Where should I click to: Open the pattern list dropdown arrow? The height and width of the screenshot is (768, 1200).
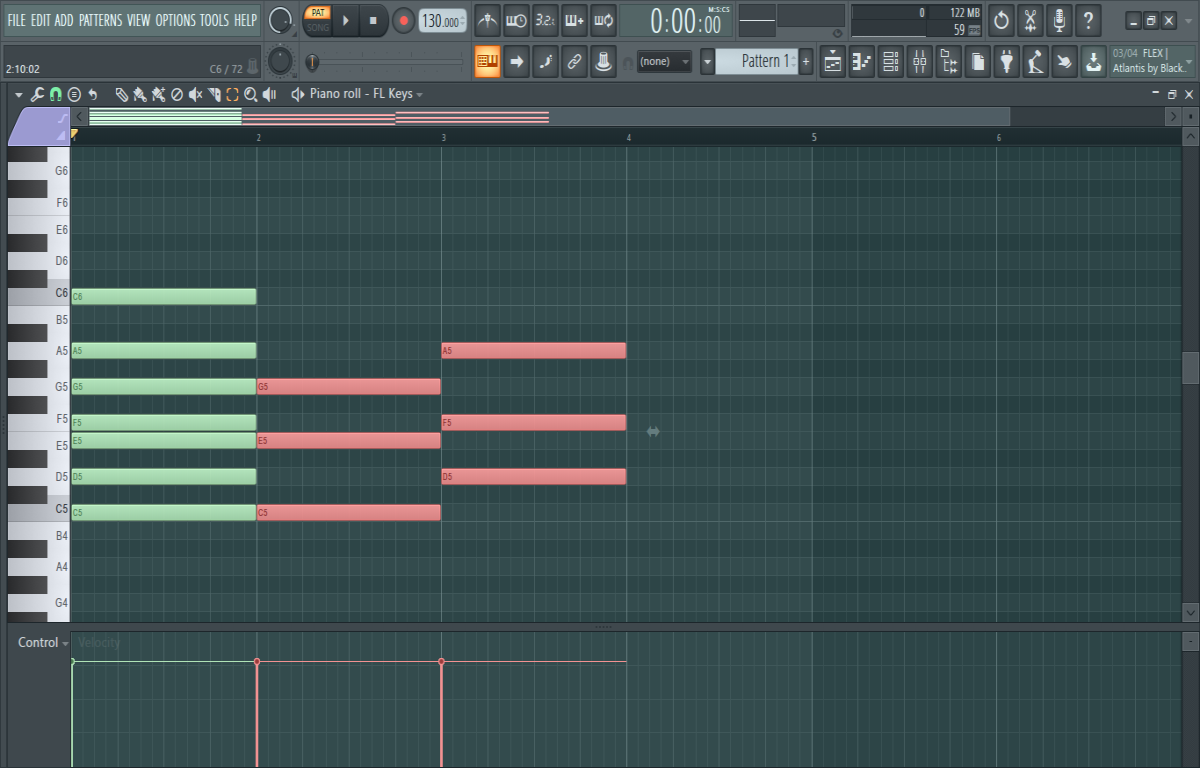[707, 61]
